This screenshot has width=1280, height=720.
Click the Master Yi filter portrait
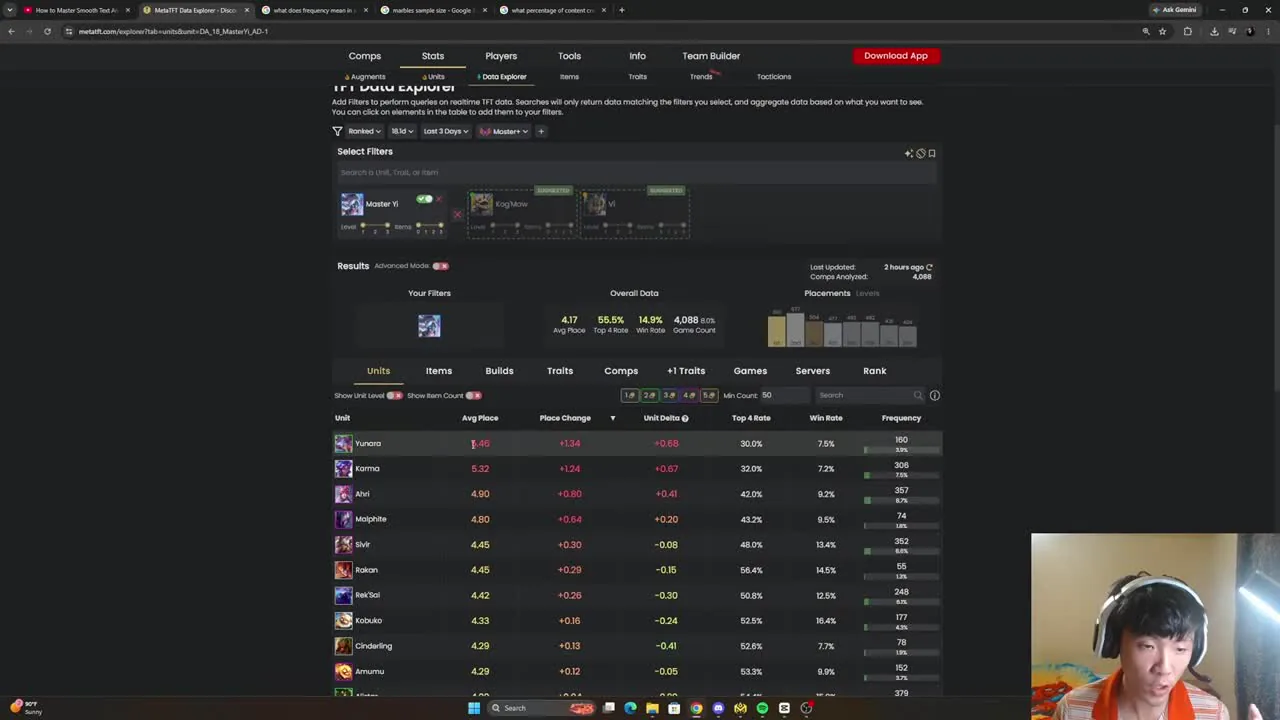[352, 204]
